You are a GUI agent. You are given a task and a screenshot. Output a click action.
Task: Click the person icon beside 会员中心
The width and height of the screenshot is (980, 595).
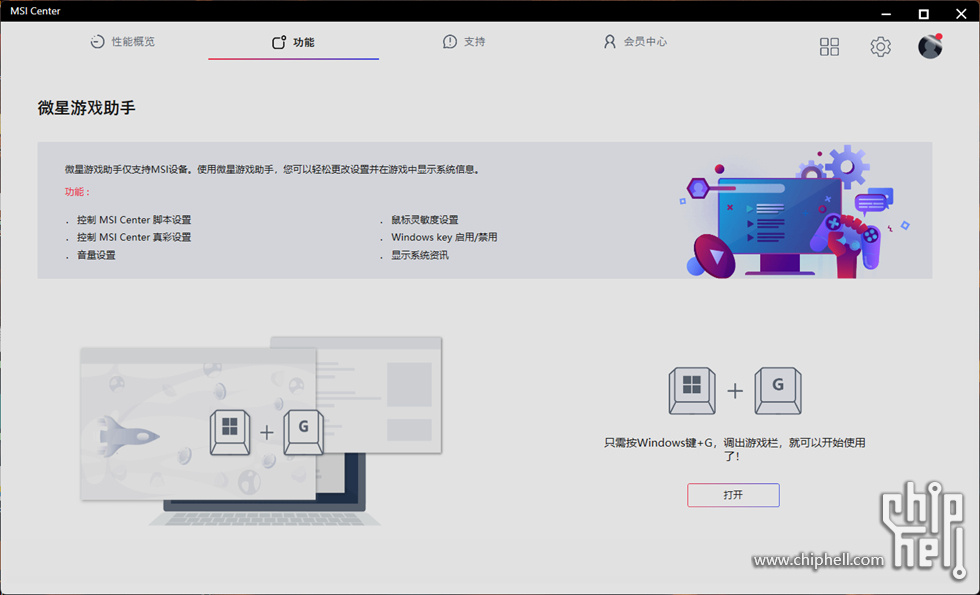pyautogui.click(x=610, y=42)
